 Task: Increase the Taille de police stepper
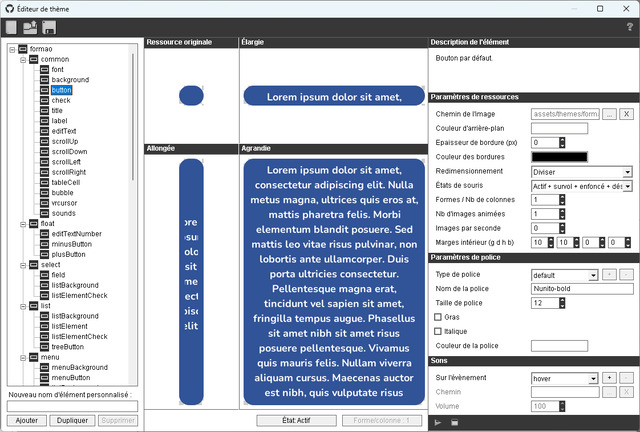coord(562,301)
